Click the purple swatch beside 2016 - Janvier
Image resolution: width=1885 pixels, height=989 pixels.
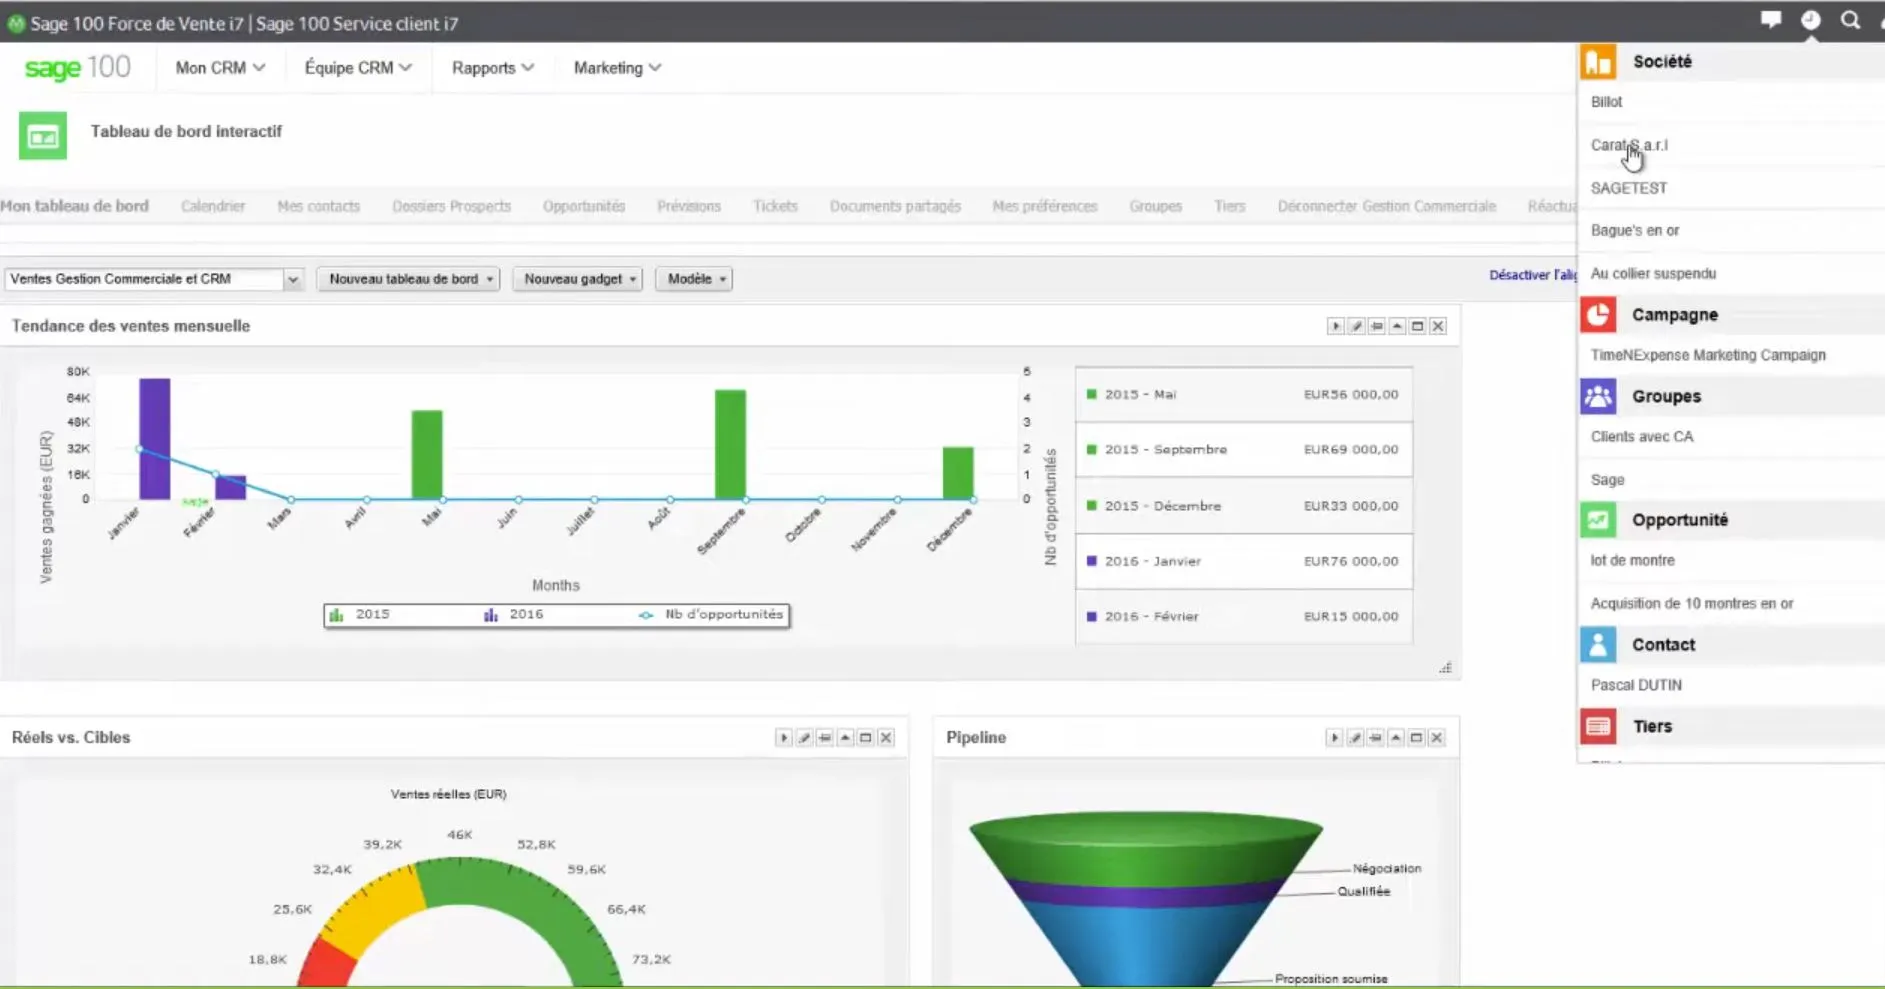coord(1092,561)
